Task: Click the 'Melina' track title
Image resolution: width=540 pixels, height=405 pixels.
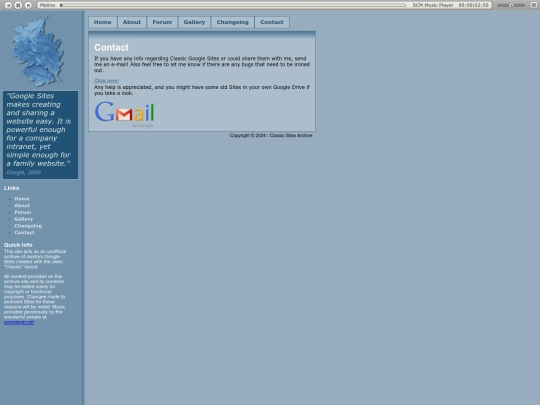Action: (x=47, y=5)
